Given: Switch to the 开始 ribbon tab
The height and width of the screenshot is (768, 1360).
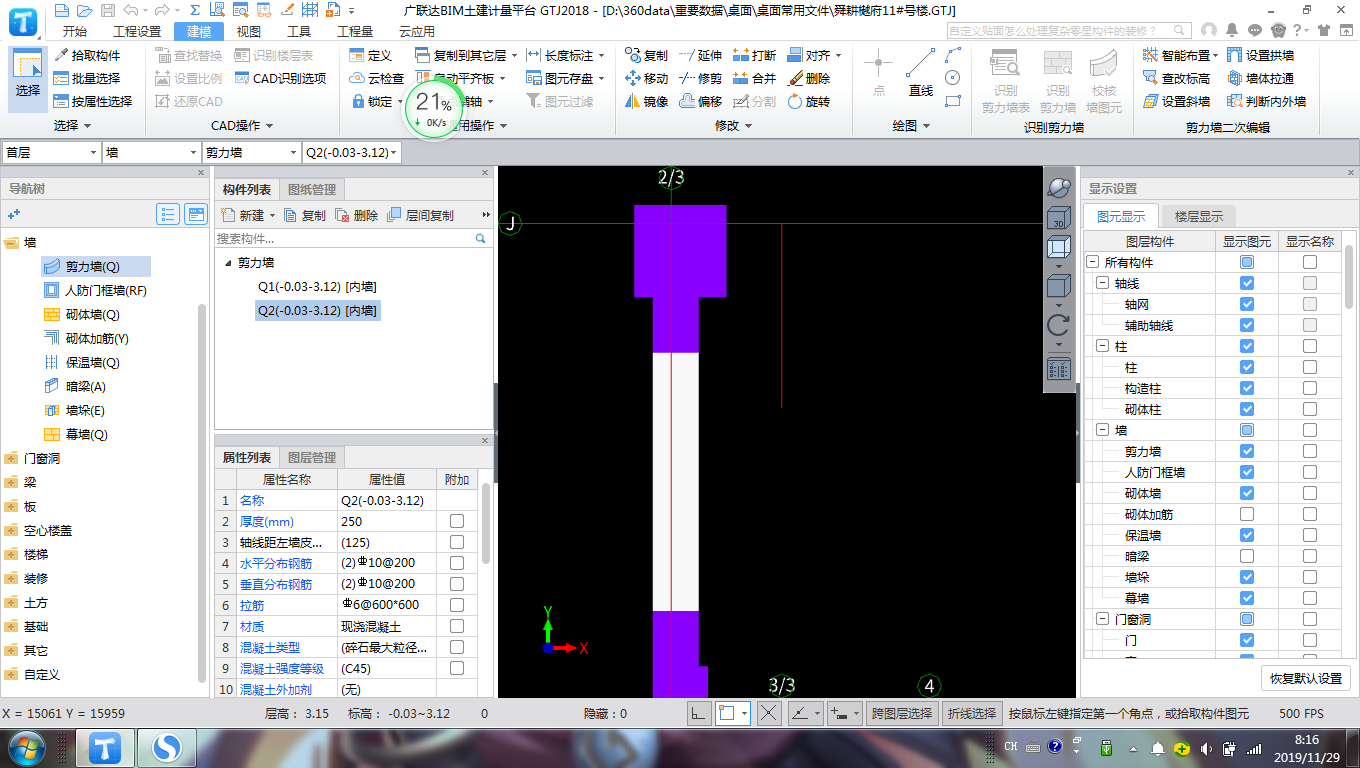Looking at the screenshot, I should (75, 31).
